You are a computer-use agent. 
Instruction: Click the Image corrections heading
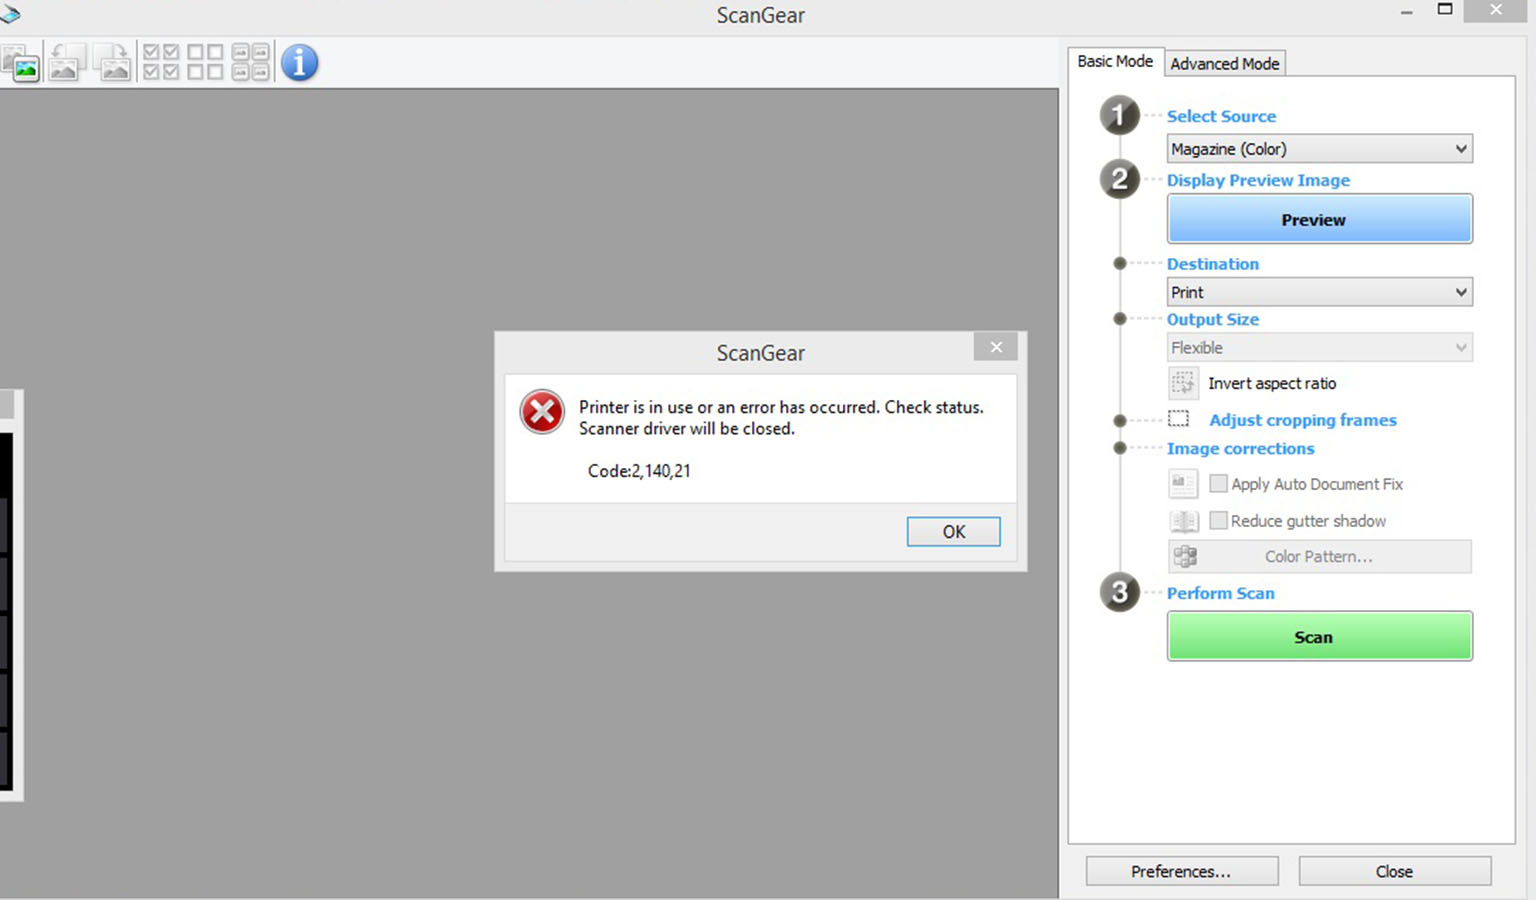(x=1241, y=449)
